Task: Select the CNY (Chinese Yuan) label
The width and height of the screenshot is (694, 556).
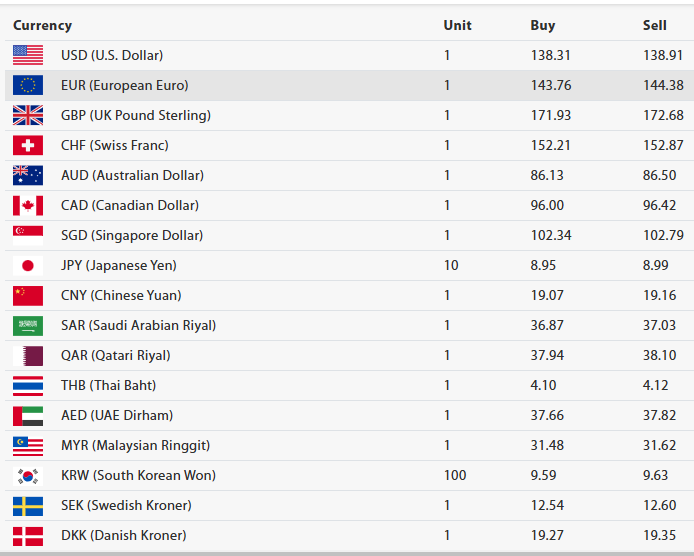Action: [121, 295]
